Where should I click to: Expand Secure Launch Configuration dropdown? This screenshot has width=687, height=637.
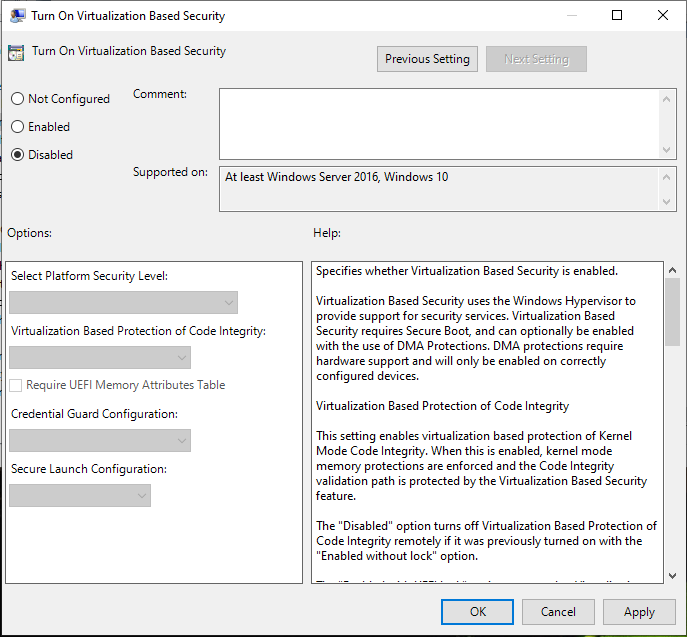point(80,495)
